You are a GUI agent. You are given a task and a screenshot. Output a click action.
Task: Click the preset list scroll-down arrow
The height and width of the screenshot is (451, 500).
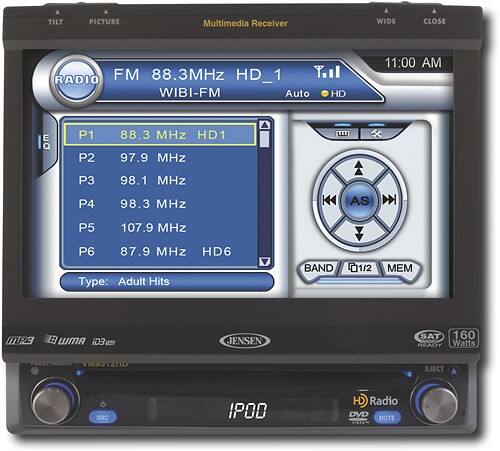tap(265, 261)
